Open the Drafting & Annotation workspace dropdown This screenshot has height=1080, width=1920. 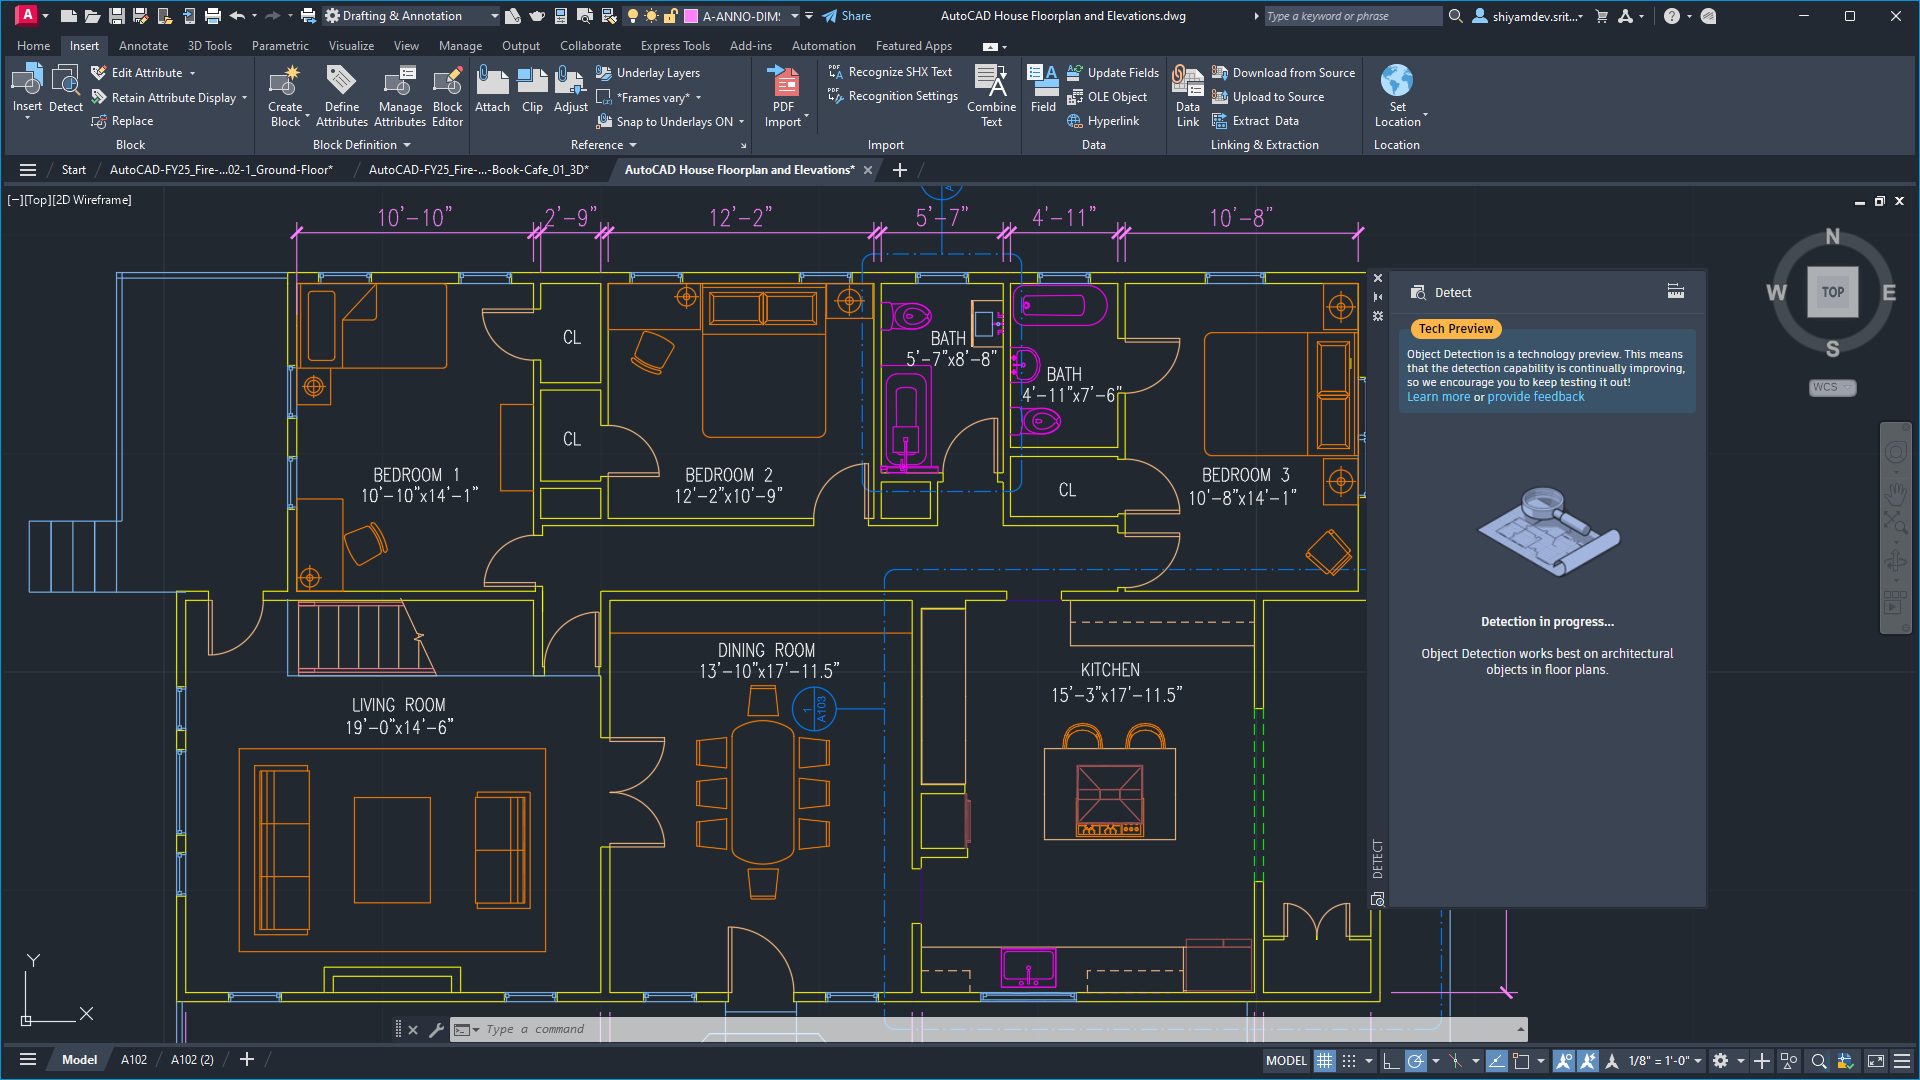493,15
